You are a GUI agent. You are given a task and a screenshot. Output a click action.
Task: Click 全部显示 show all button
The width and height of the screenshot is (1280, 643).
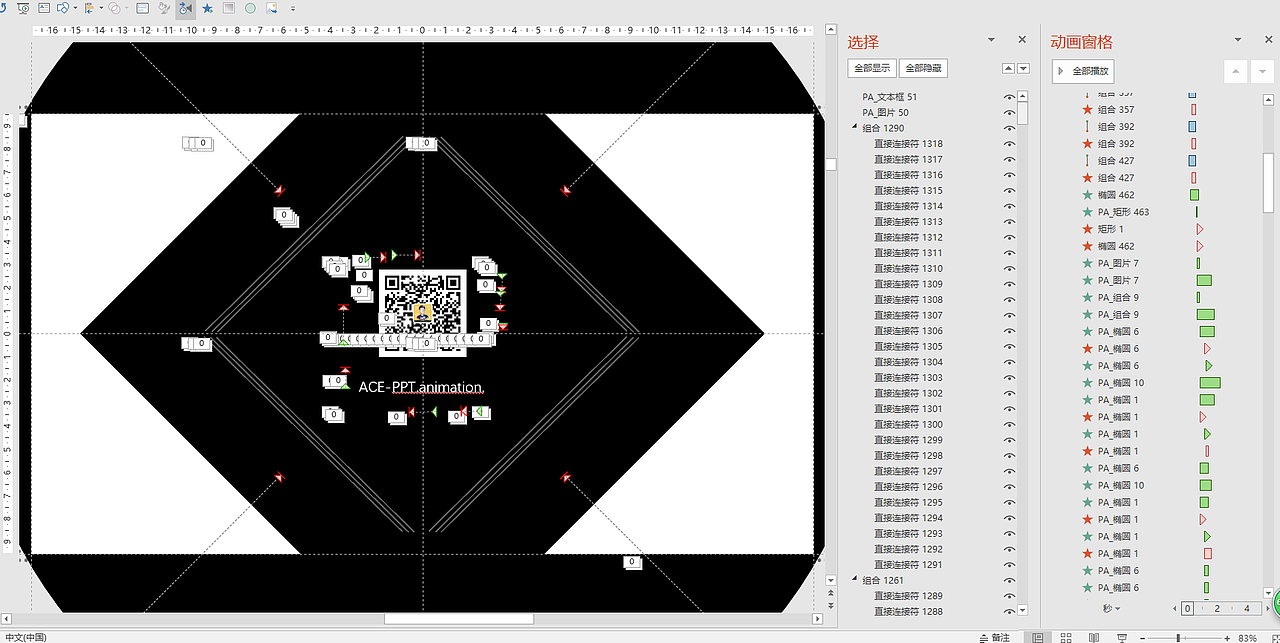pos(872,69)
